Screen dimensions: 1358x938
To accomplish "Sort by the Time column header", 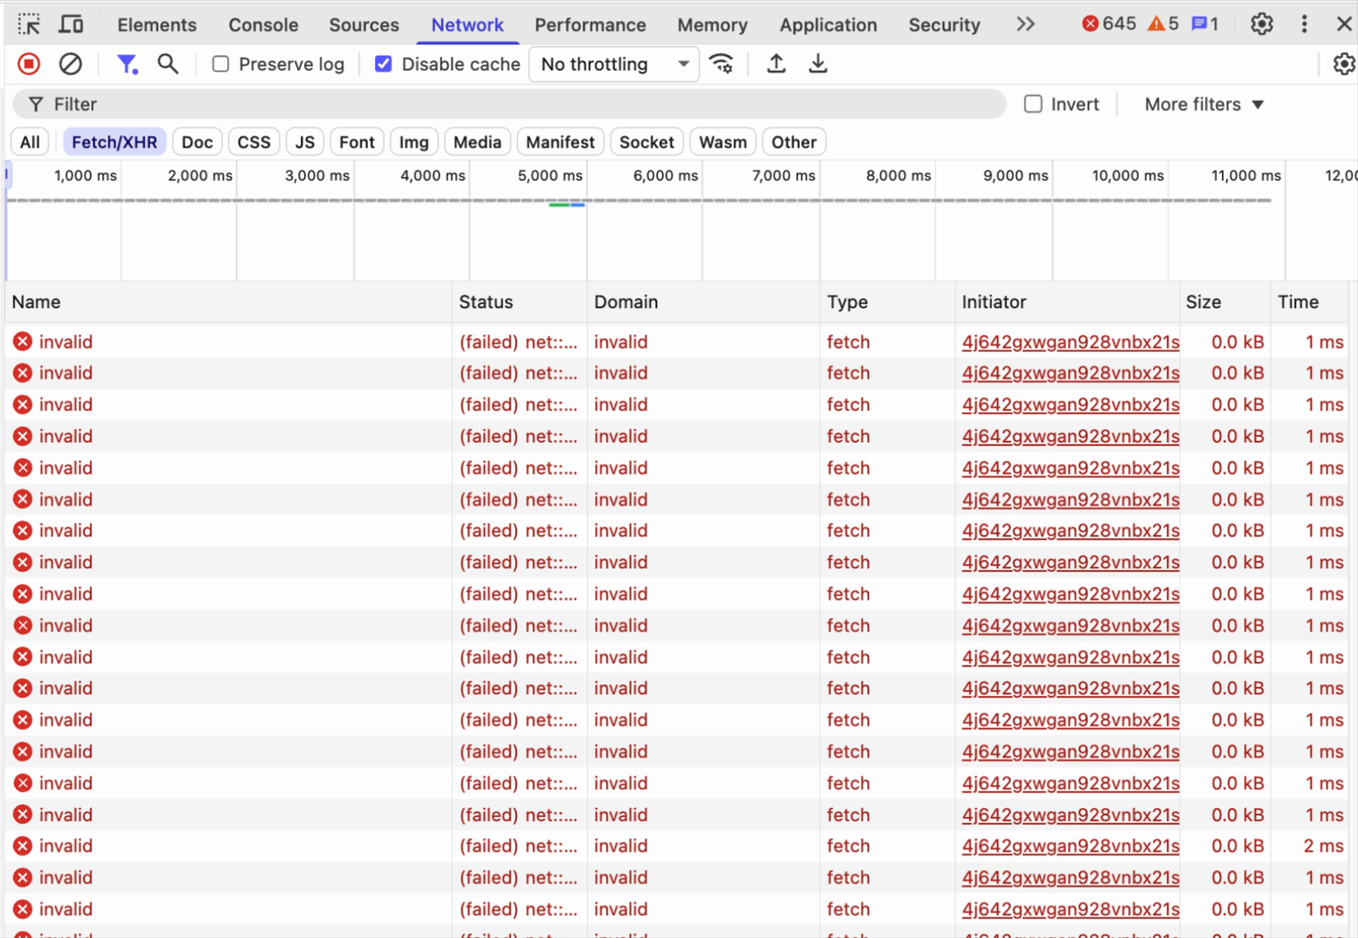I will pyautogui.click(x=1310, y=302).
